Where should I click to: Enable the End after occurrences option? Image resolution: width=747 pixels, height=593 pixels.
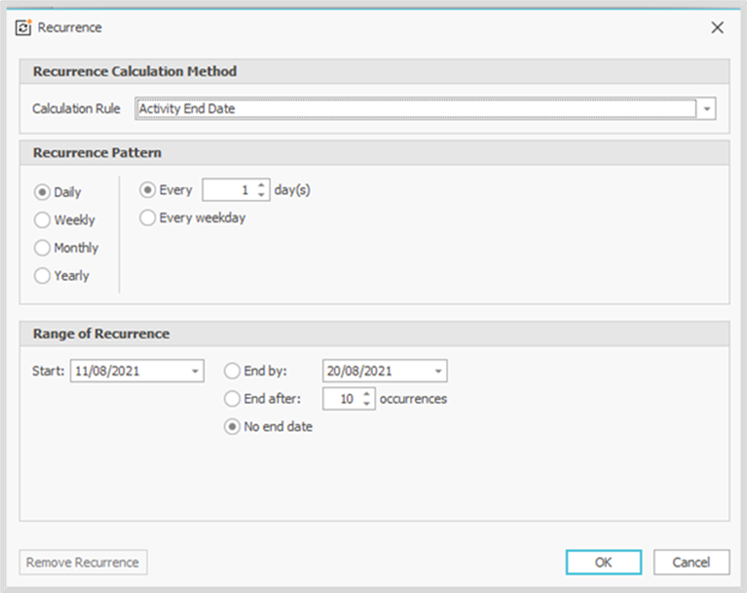(232, 399)
